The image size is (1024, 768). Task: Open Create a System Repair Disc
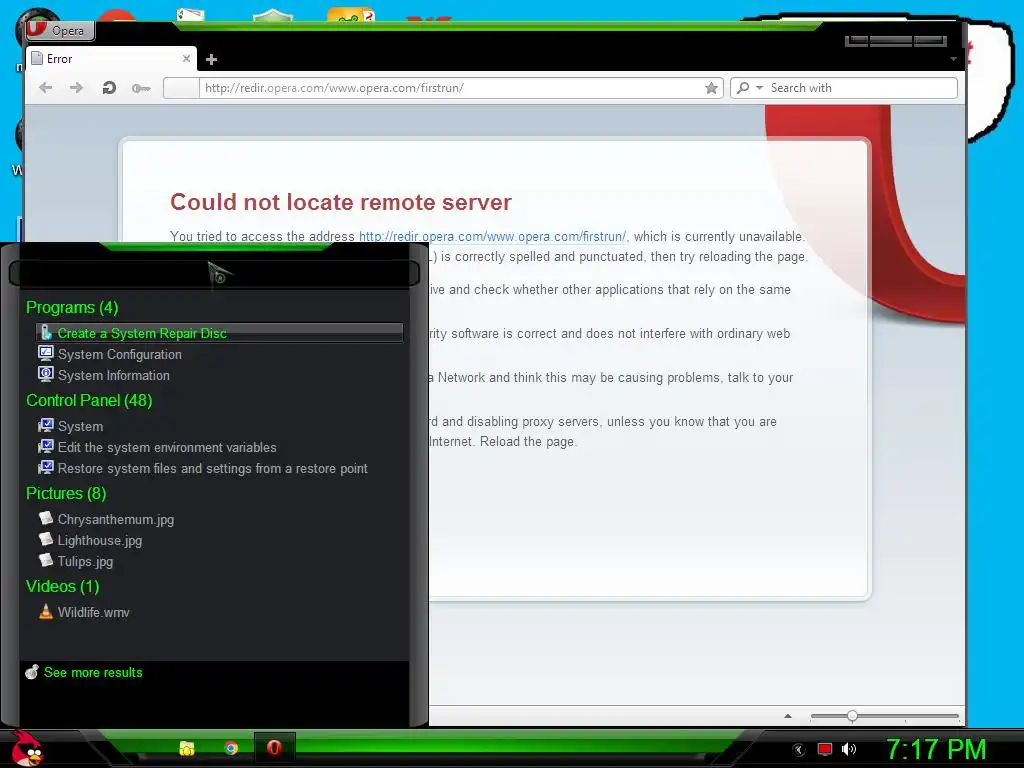pos(220,333)
